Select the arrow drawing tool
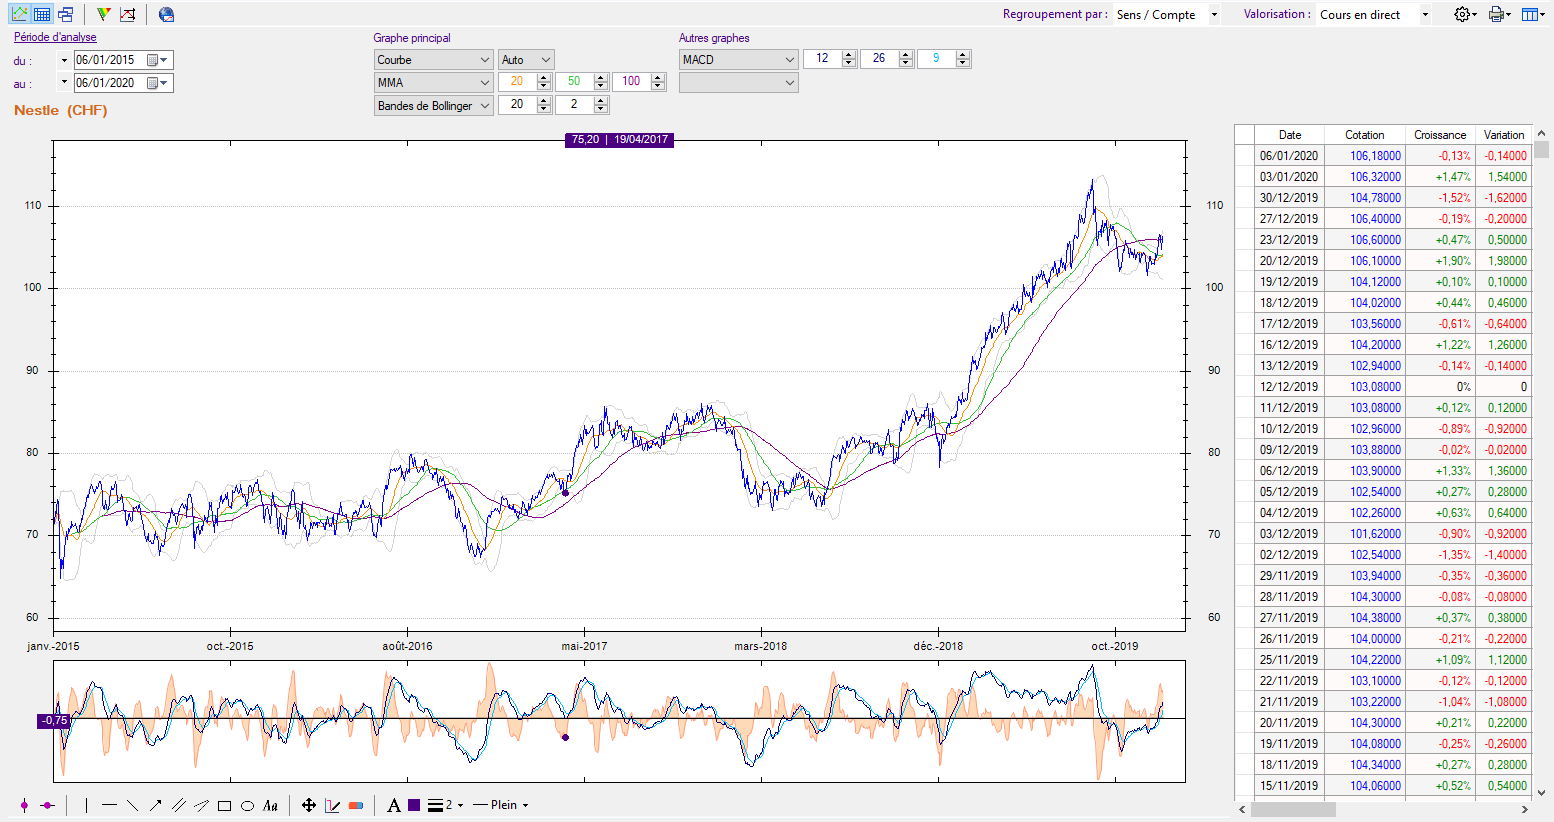 click(x=156, y=805)
